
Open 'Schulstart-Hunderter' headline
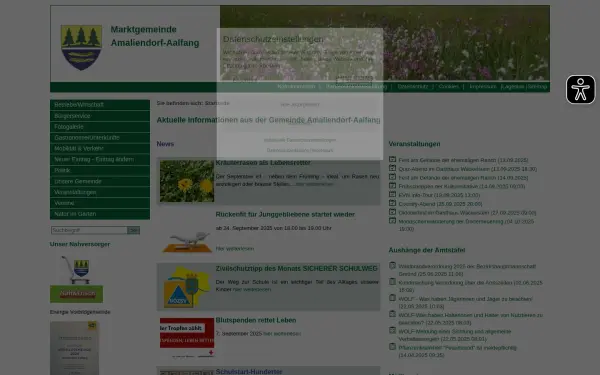click(x=249, y=372)
